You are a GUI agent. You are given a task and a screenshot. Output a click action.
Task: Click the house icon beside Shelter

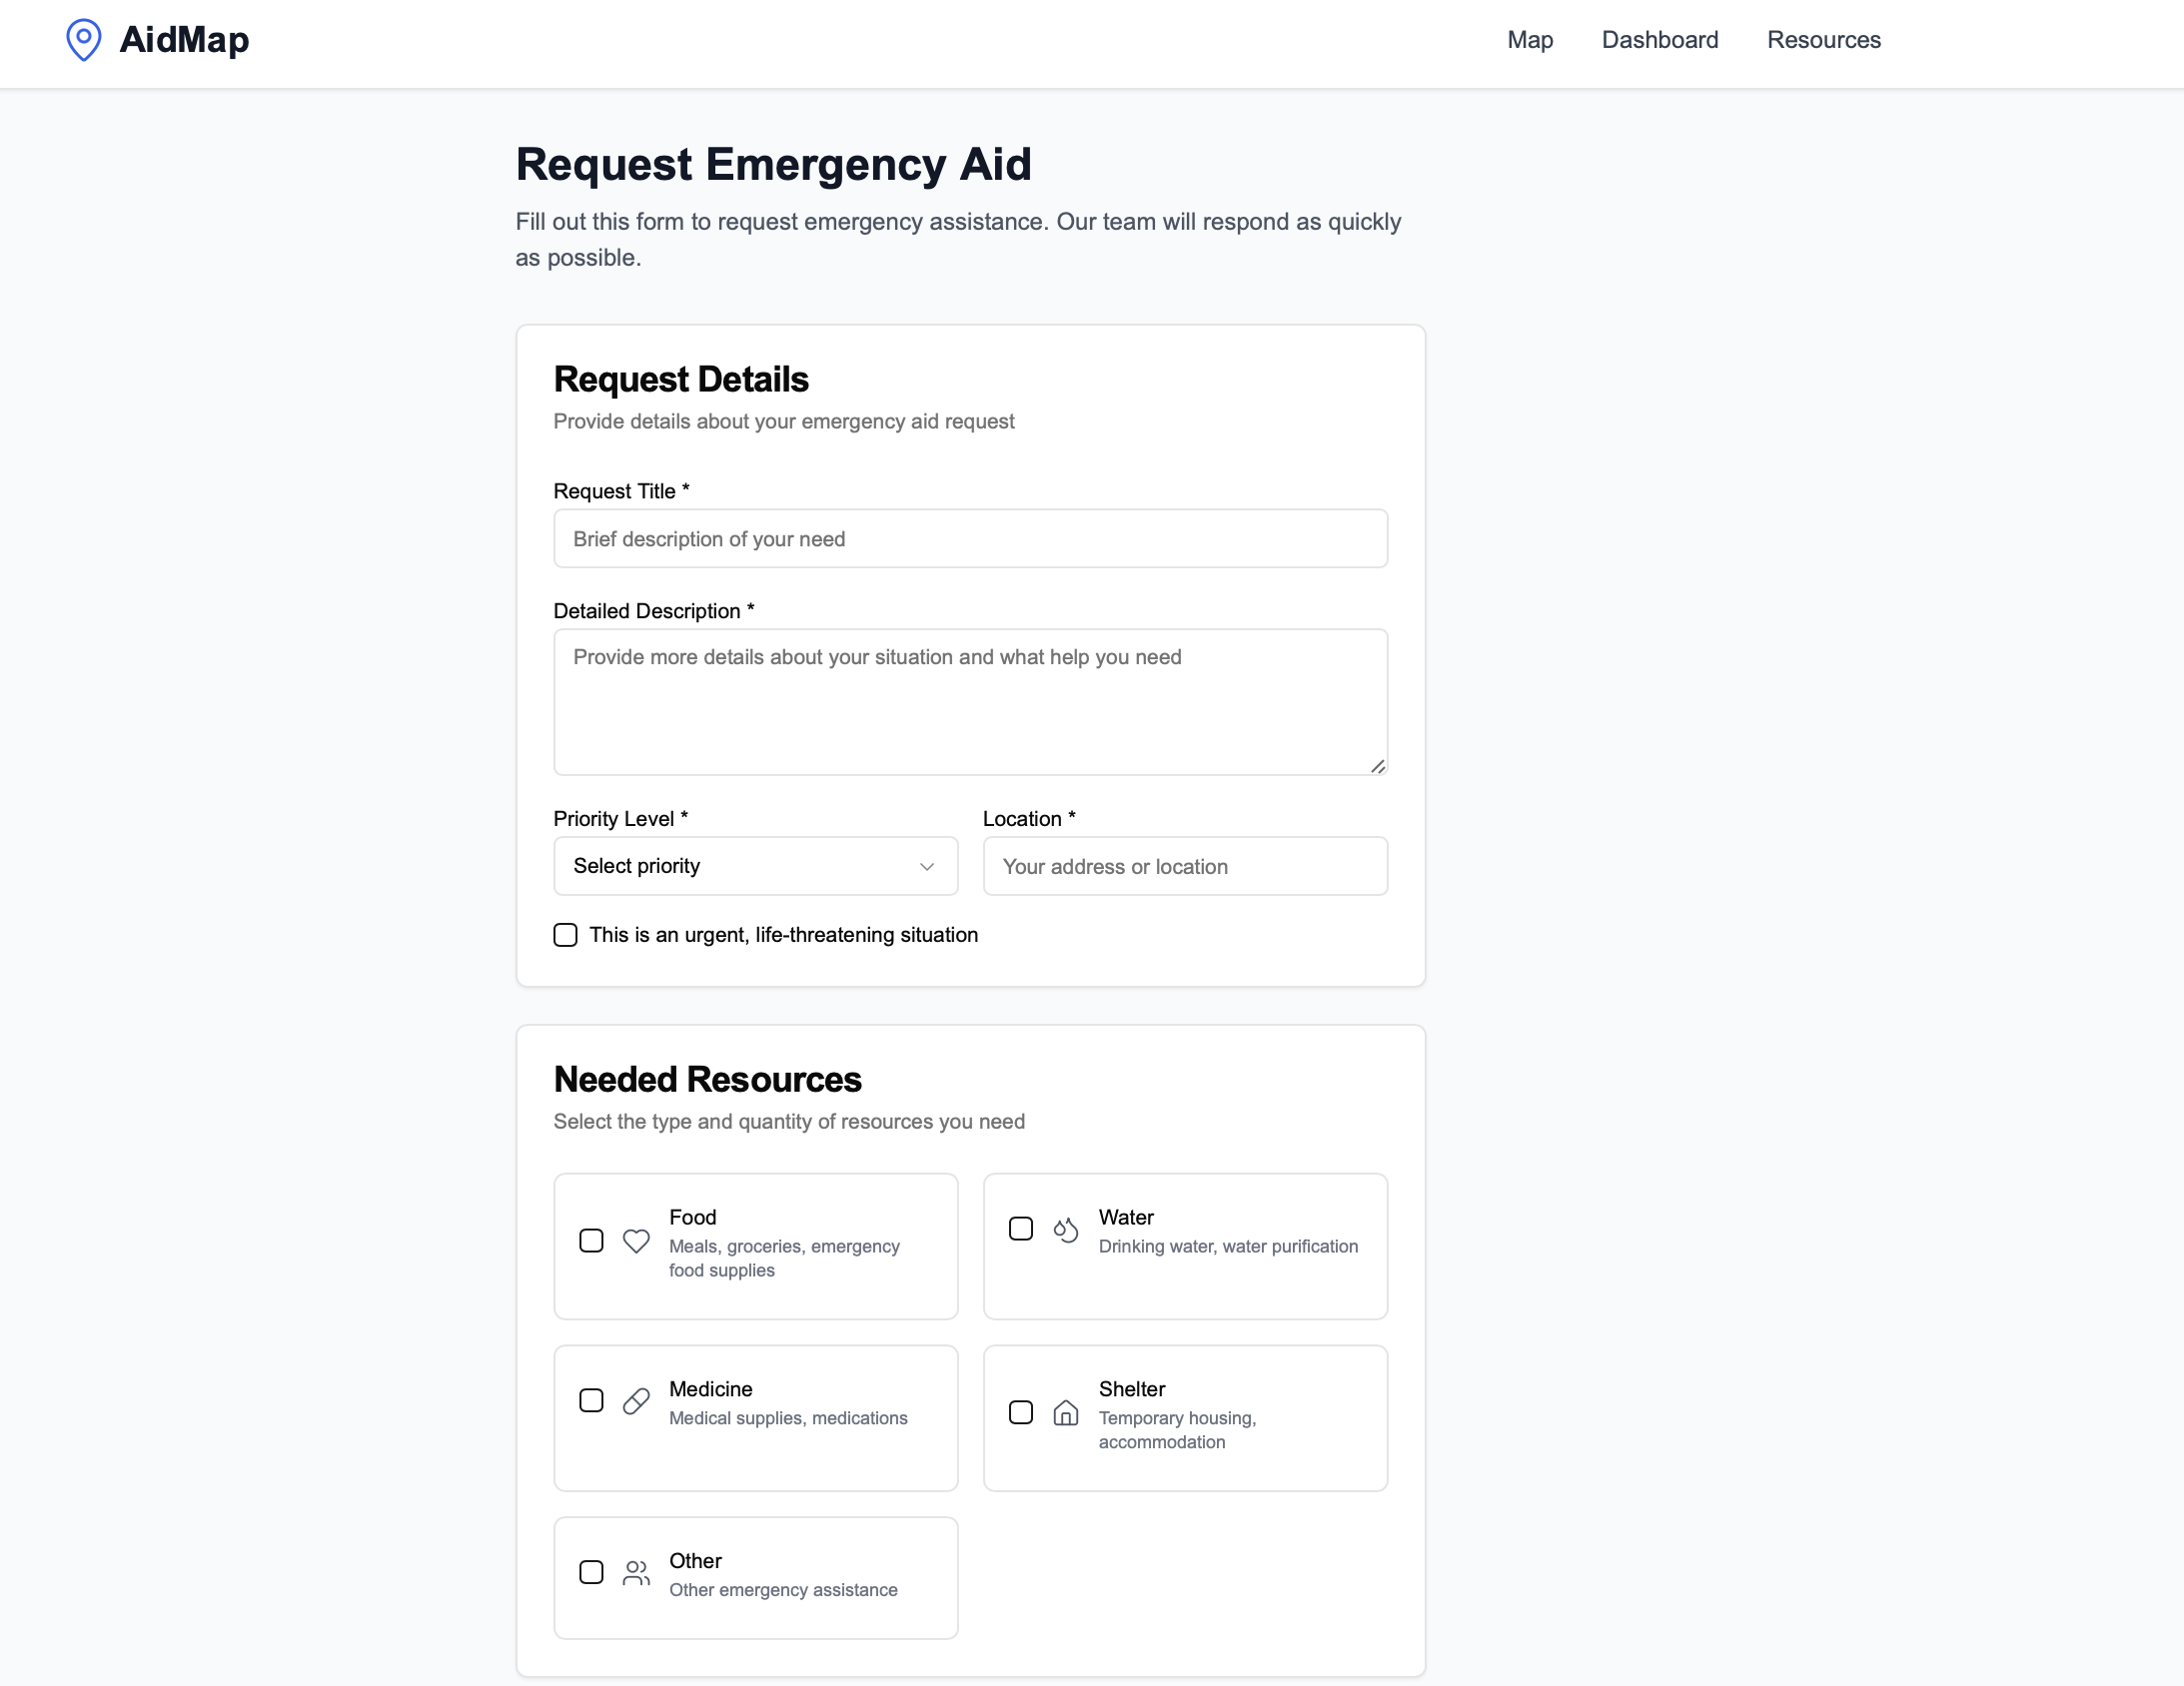click(1065, 1412)
